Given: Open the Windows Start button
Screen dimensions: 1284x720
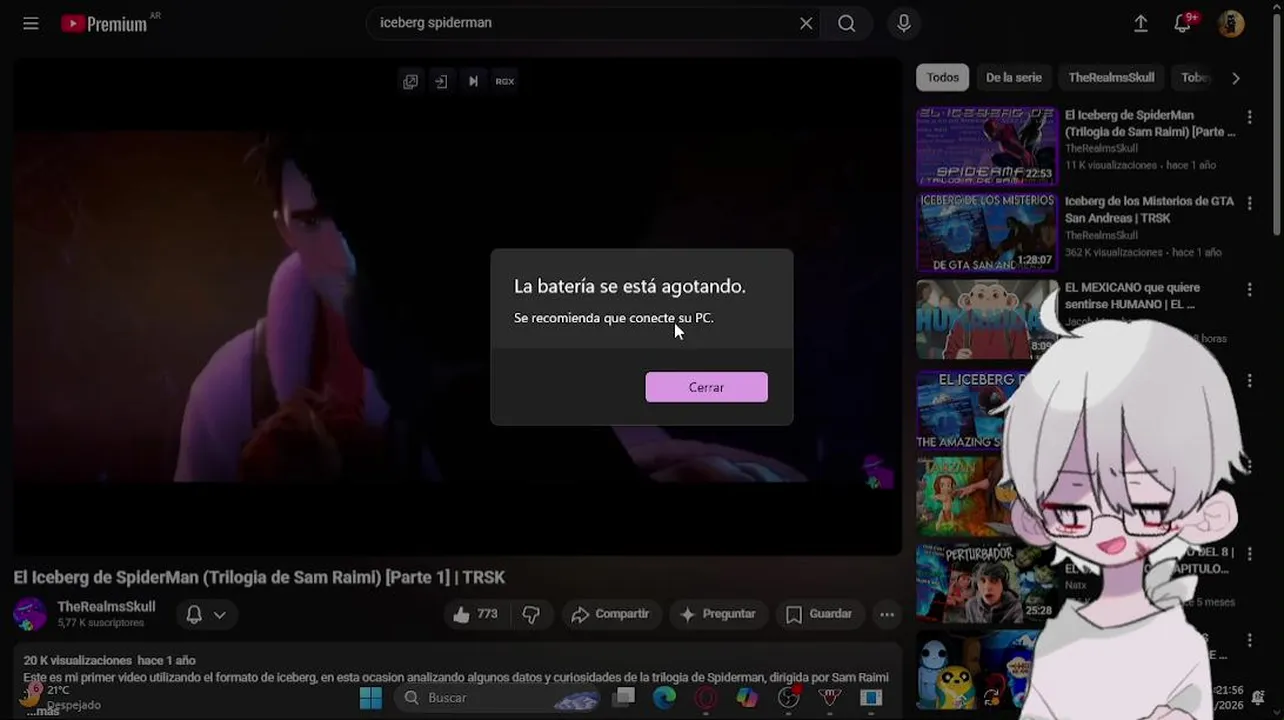Looking at the screenshot, I should click(x=370, y=698).
